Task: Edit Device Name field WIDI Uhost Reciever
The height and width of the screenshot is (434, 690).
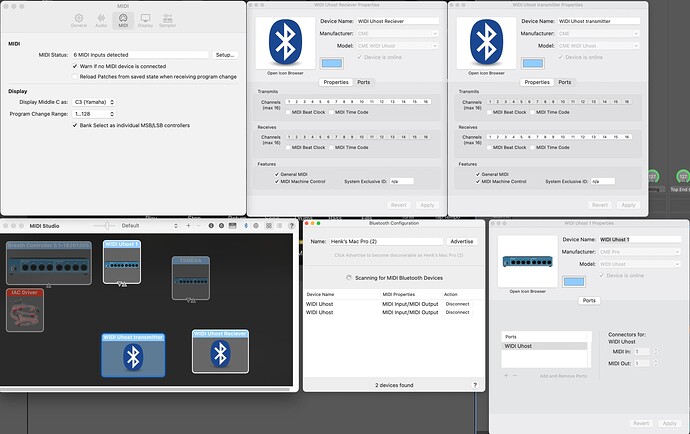Action: [x=397, y=21]
